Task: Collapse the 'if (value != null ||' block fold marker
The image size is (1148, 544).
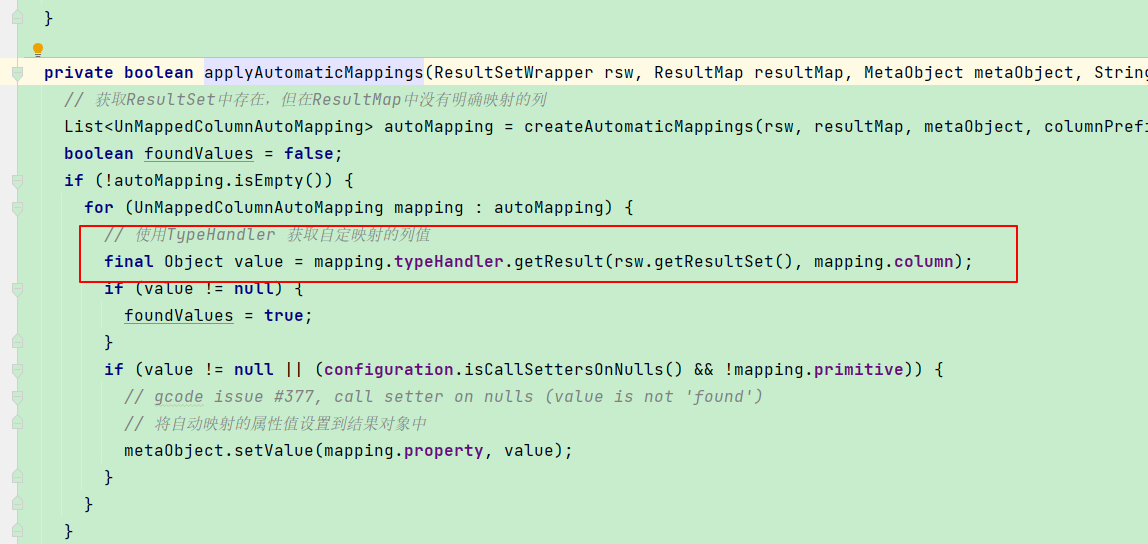Action: click(18, 369)
